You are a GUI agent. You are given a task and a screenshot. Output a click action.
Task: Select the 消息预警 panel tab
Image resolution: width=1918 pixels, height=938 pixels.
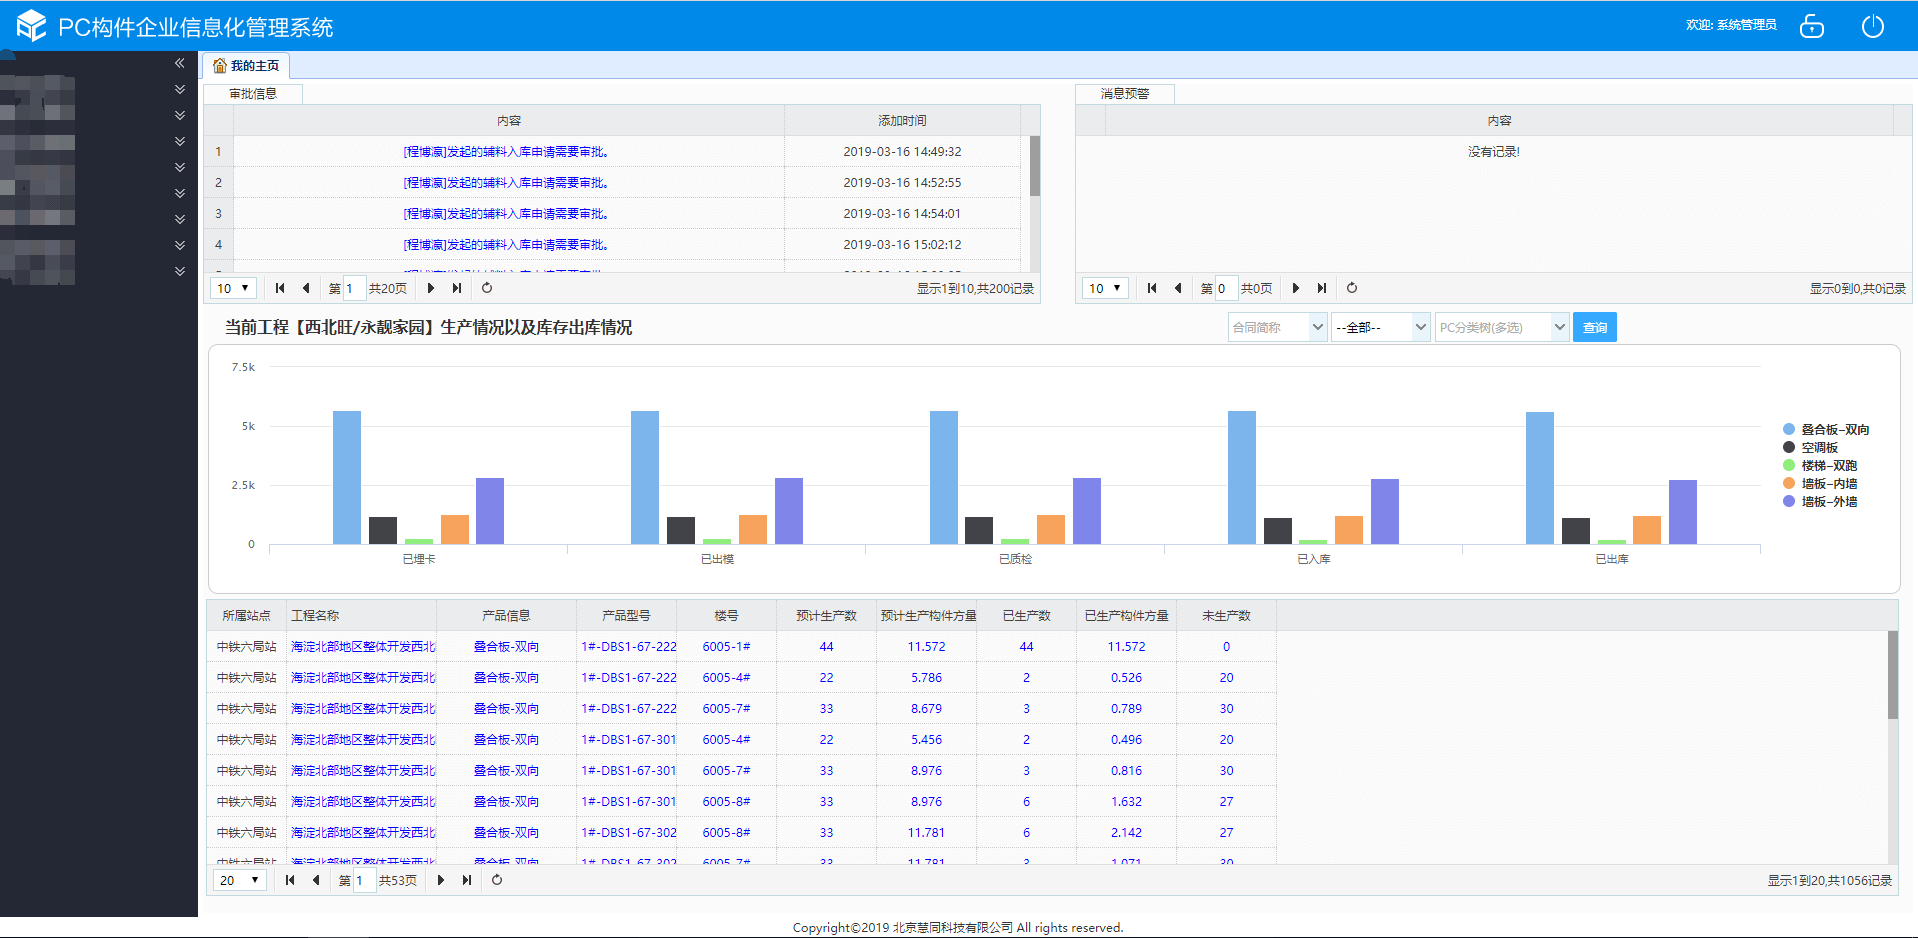coord(1124,94)
